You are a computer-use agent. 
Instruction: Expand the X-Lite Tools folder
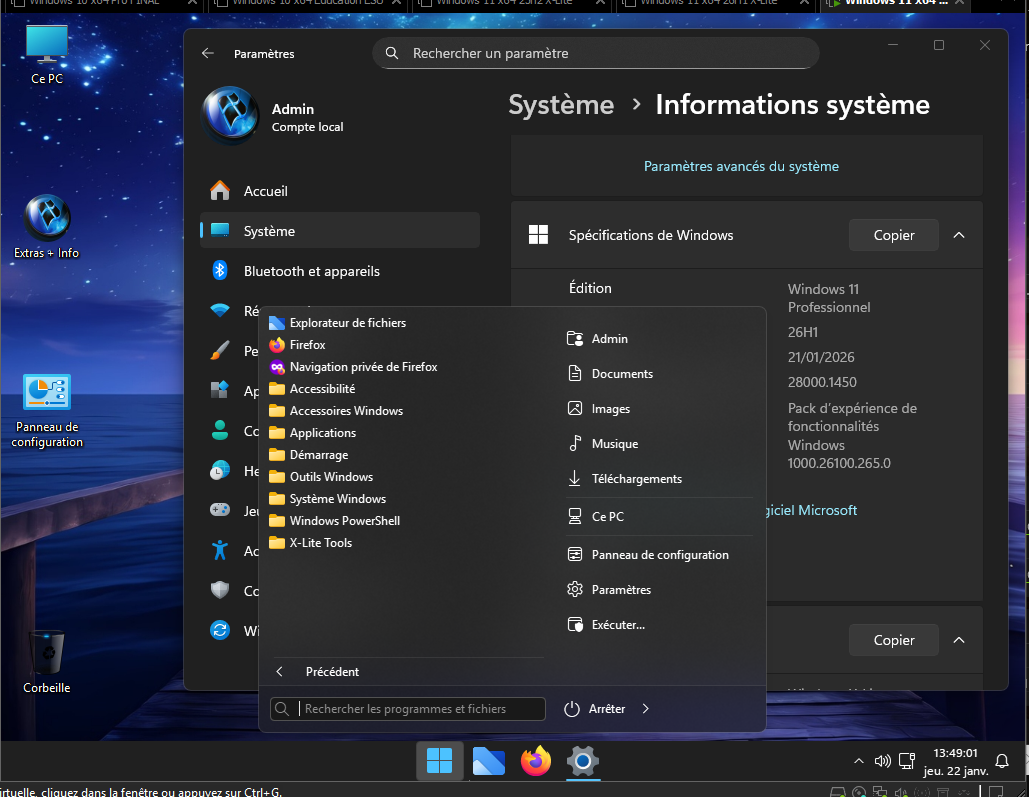point(320,543)
